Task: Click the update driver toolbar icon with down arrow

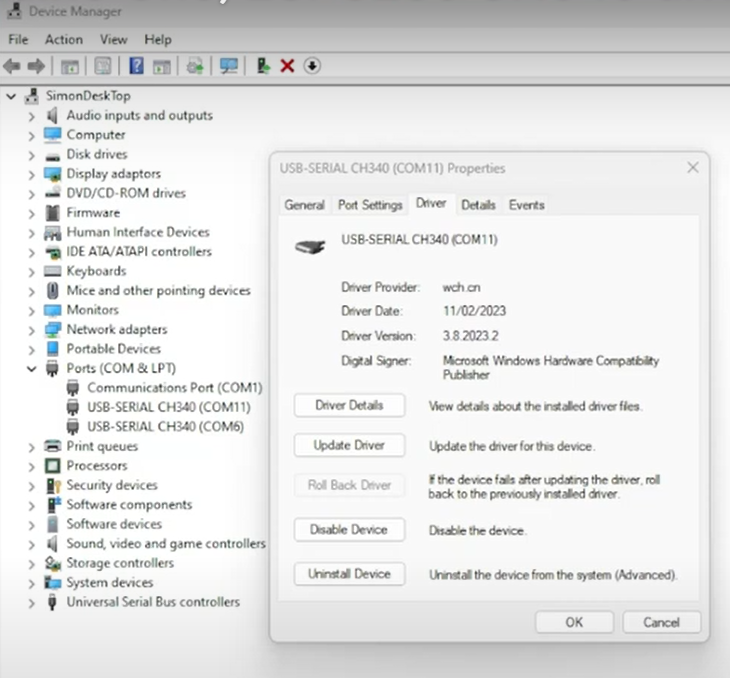Action: tap(312, 66)
